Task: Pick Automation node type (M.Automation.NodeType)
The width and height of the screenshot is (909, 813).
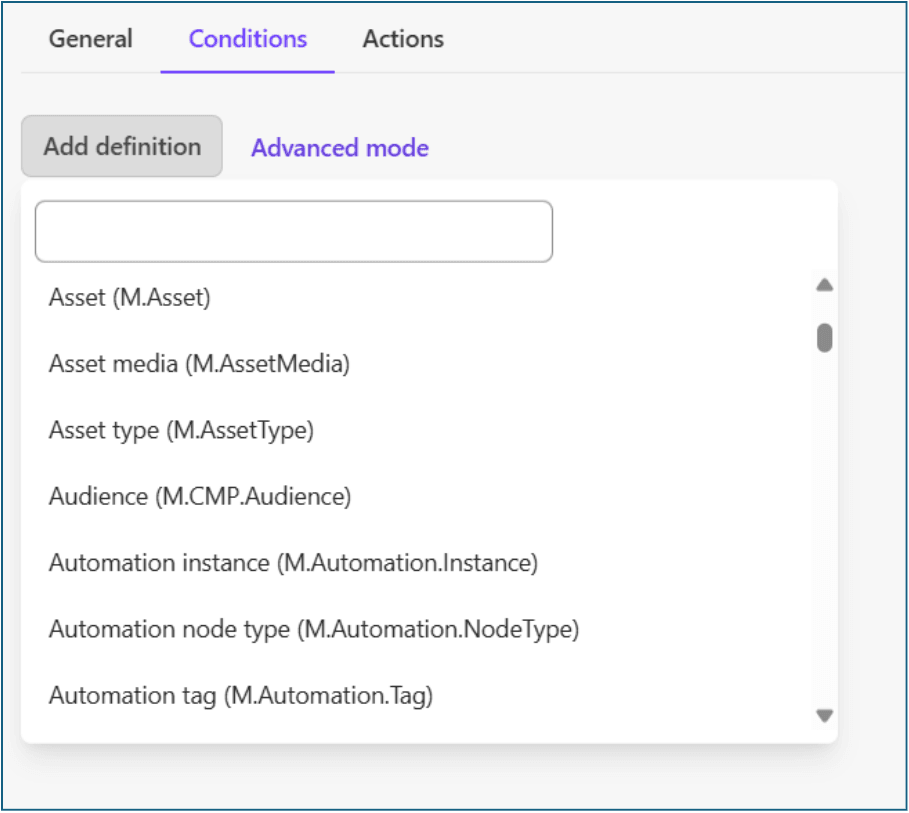Action: point(314,629)
